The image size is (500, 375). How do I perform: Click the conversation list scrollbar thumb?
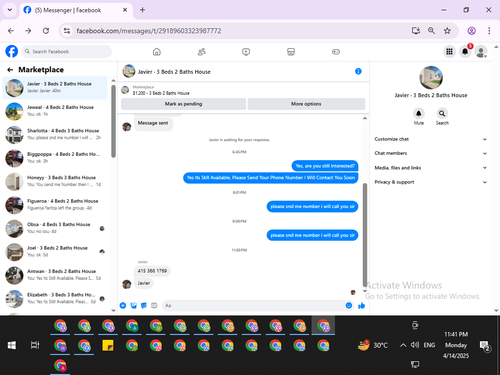point(113,121)
